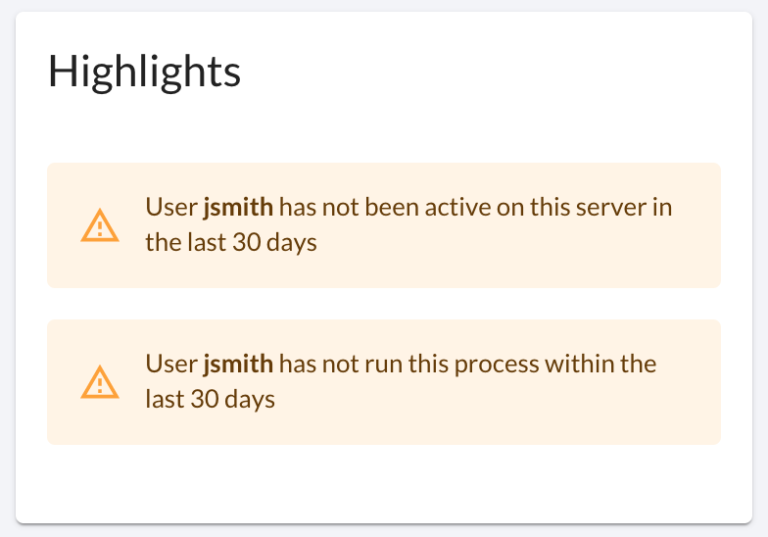The width and height of the screenshot is (768, 537).
Task: Click the warning triangle beside the process alert
Action: (100, 382)
